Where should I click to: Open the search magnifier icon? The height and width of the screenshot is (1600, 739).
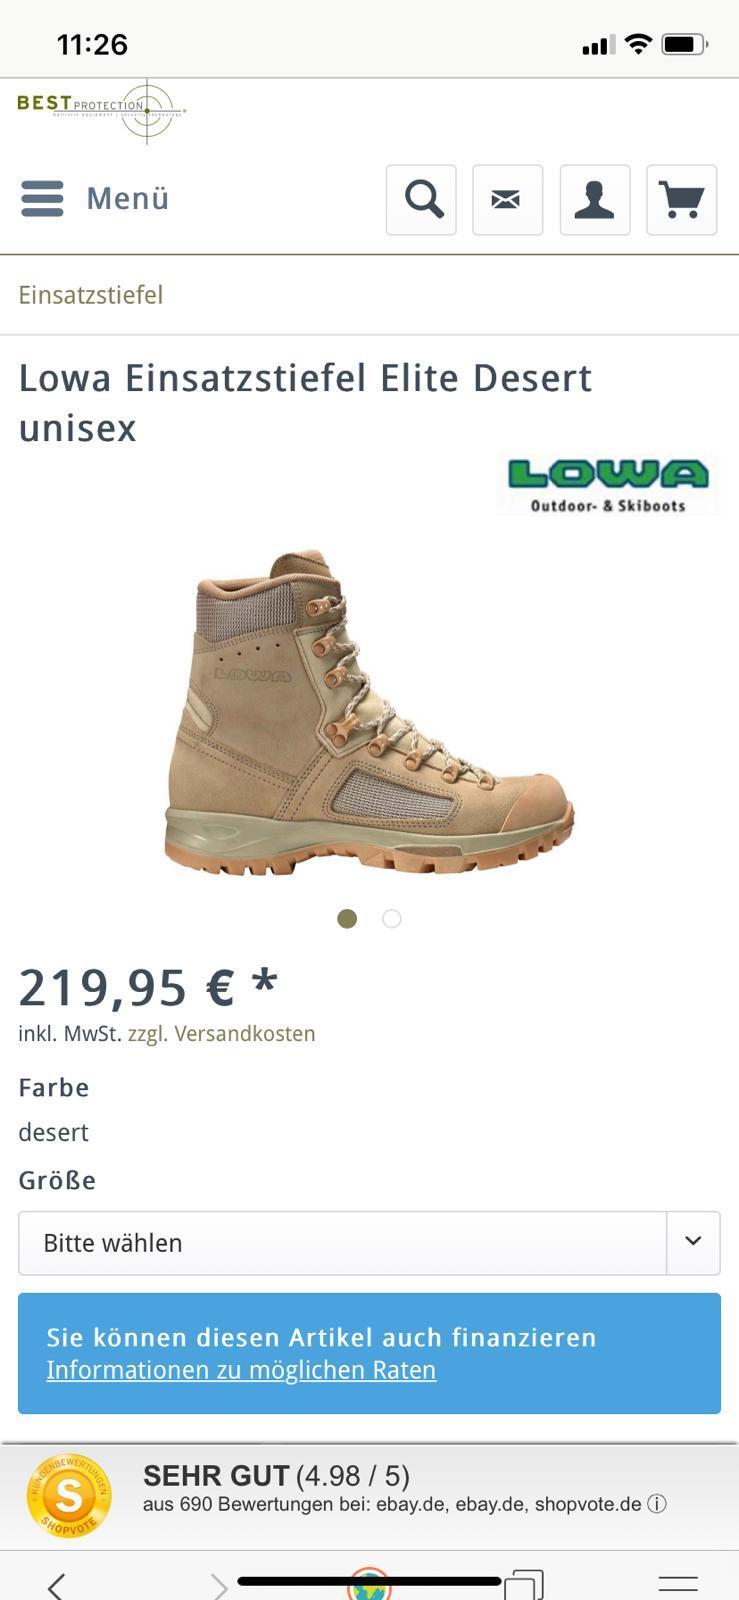[421, 200]
